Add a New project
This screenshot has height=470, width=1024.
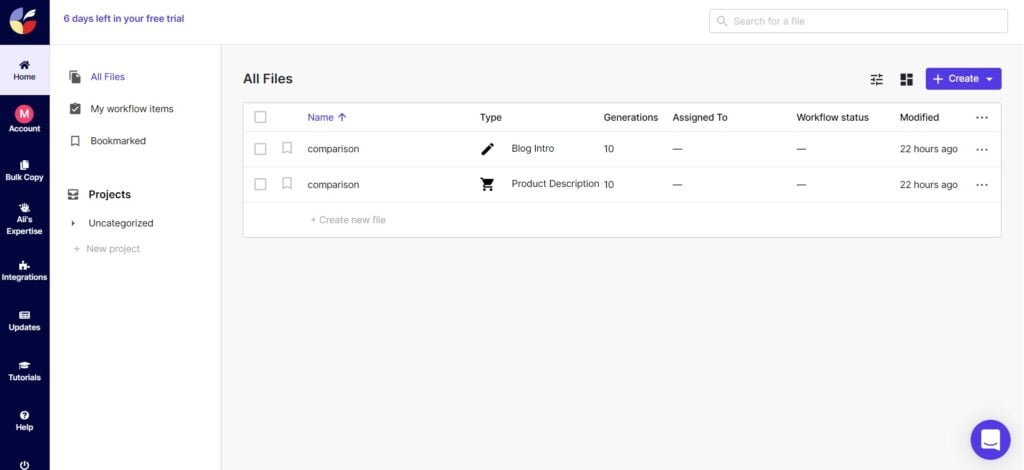pyautogui.click(x=106, y=249)
